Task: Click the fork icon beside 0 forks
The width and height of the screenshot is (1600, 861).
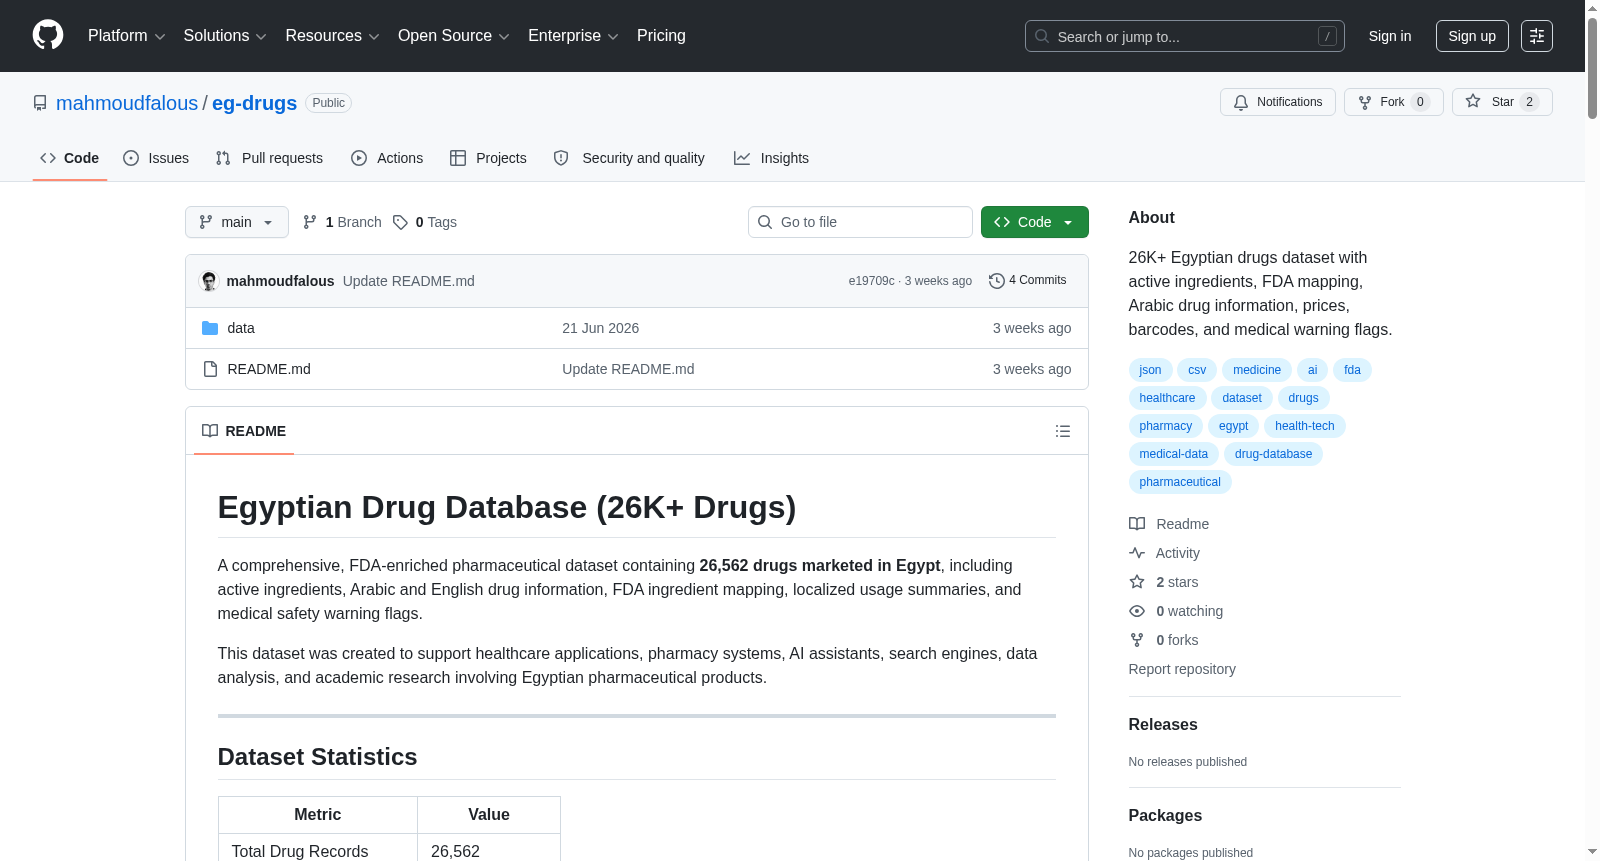Action: [1137, 640]
